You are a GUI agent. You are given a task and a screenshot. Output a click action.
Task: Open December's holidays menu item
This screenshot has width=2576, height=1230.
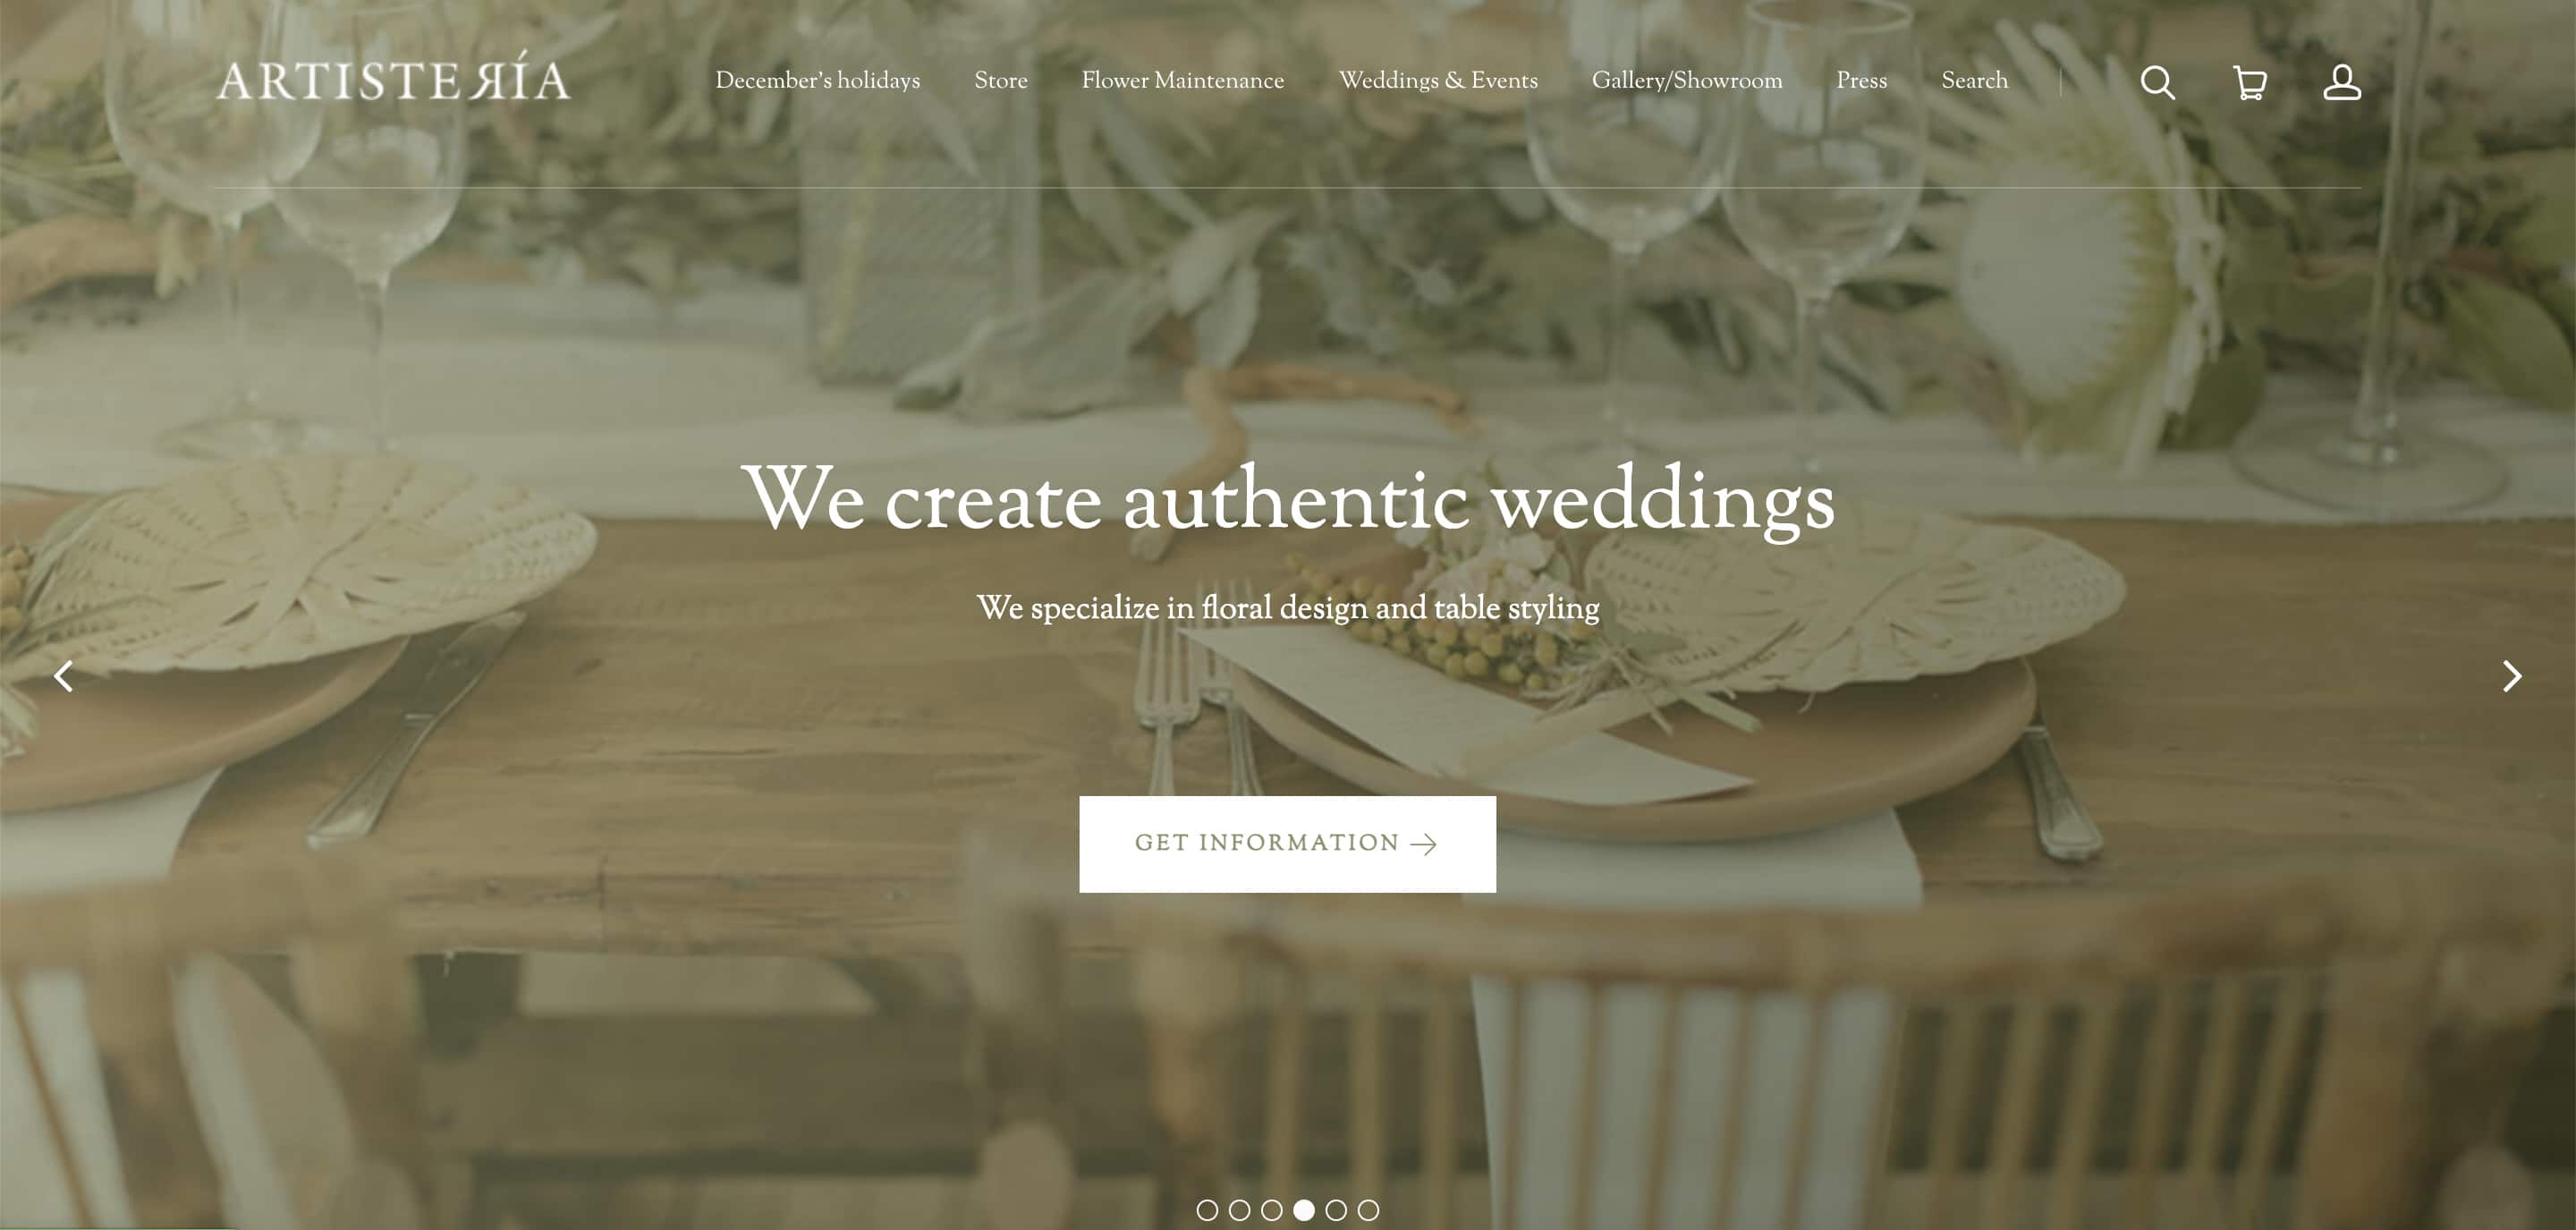[x=817, y=80]
